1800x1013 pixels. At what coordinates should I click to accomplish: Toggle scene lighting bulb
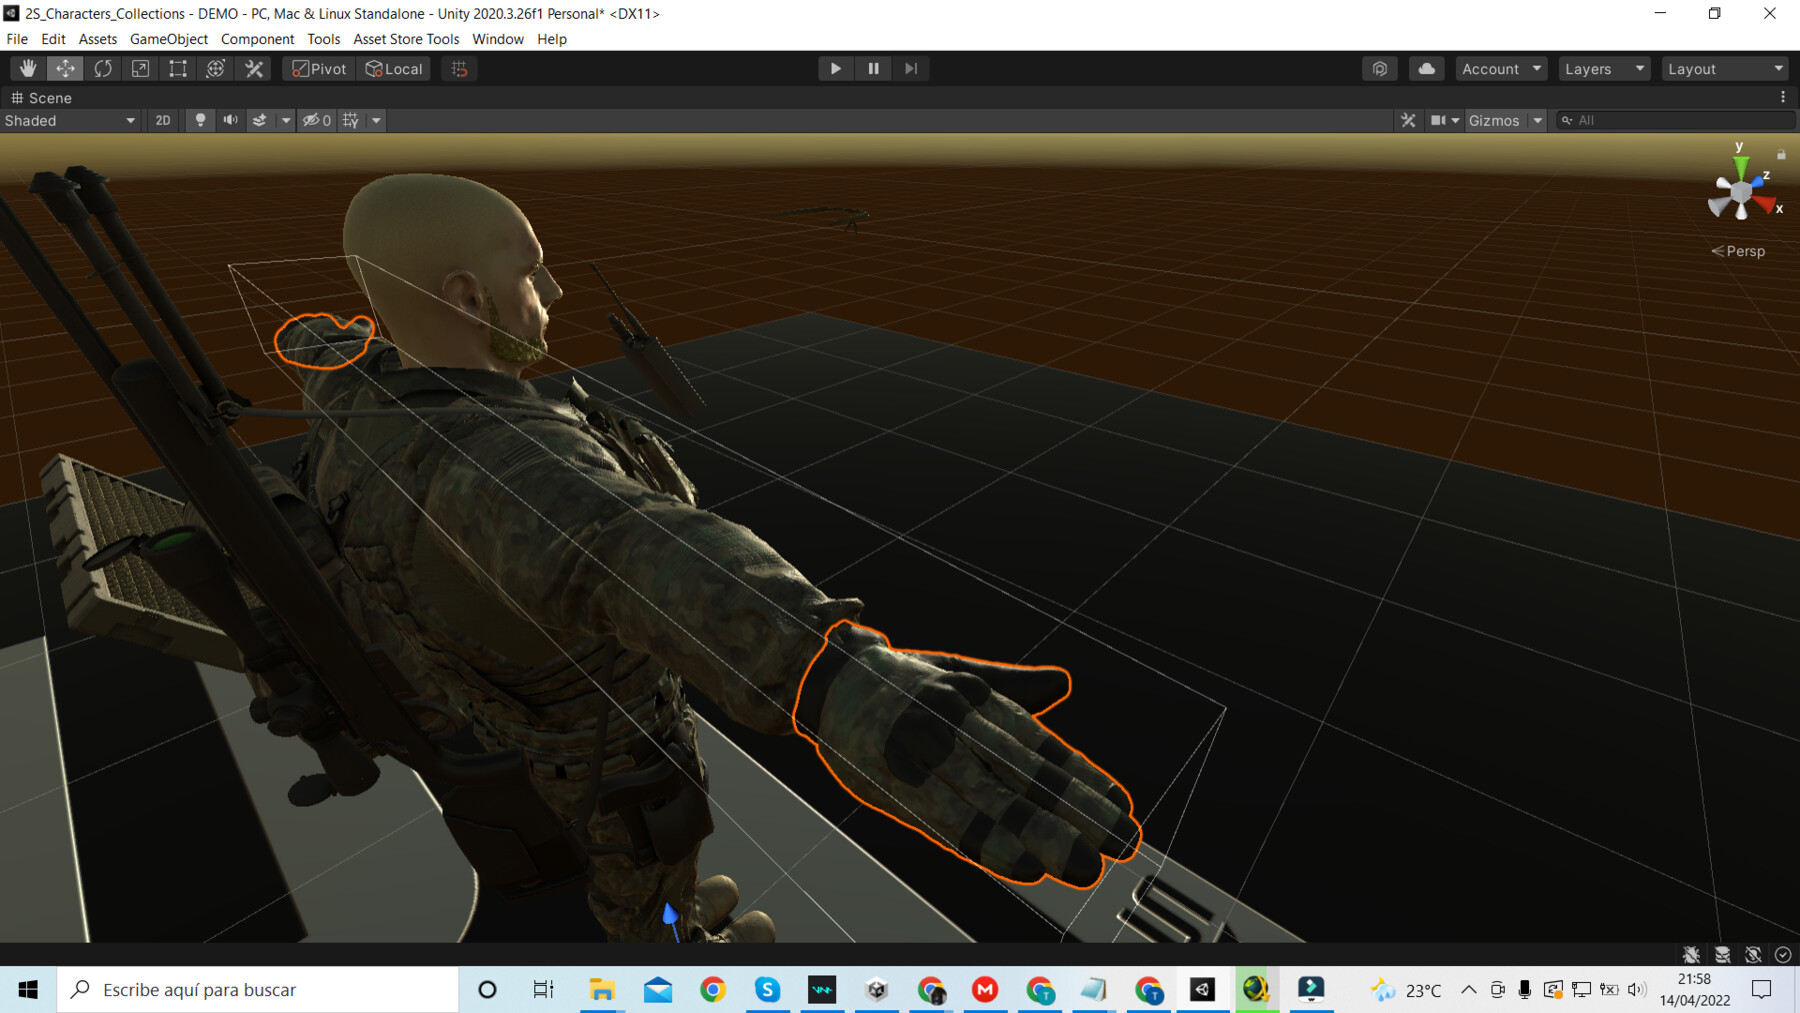tap(200, 120)
